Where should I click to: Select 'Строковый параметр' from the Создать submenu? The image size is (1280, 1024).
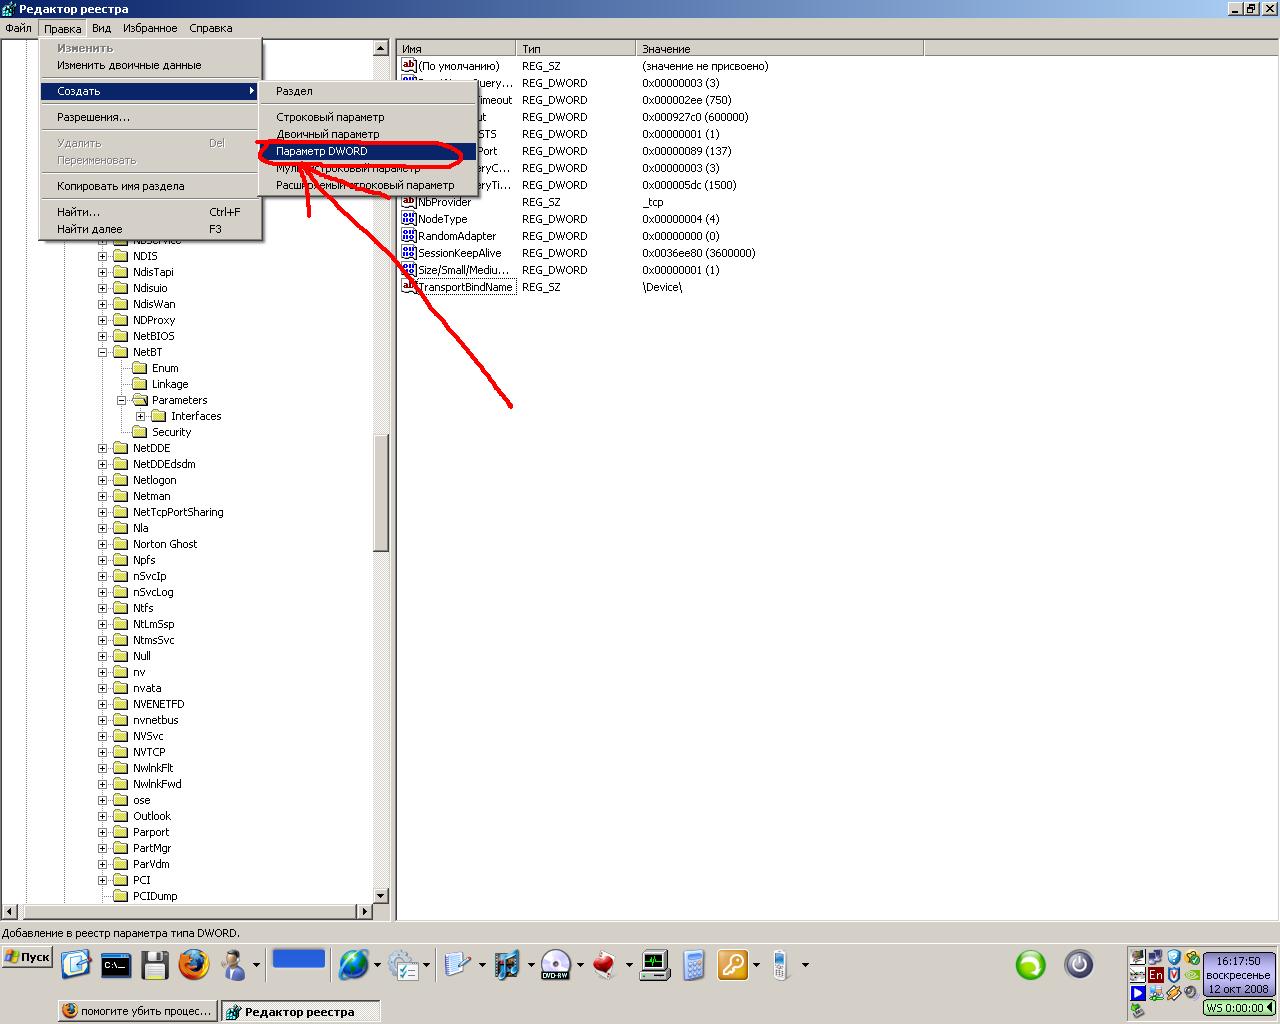pyautogui.click(x=330, y=117)
